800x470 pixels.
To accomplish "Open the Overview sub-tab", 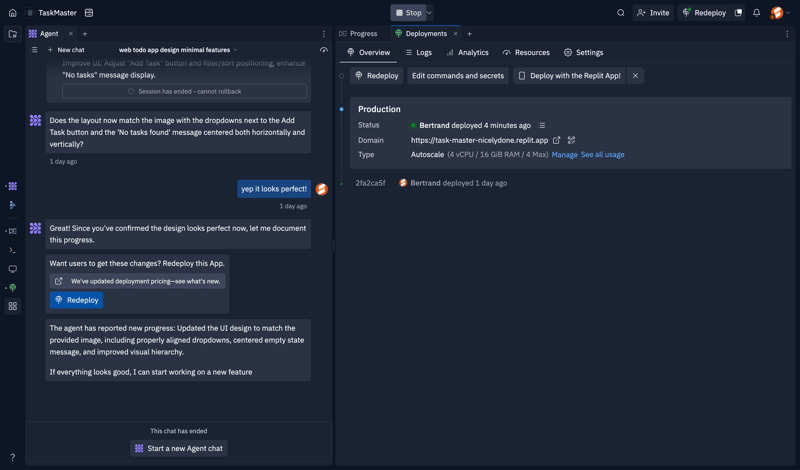I will [x=368, y=53].
